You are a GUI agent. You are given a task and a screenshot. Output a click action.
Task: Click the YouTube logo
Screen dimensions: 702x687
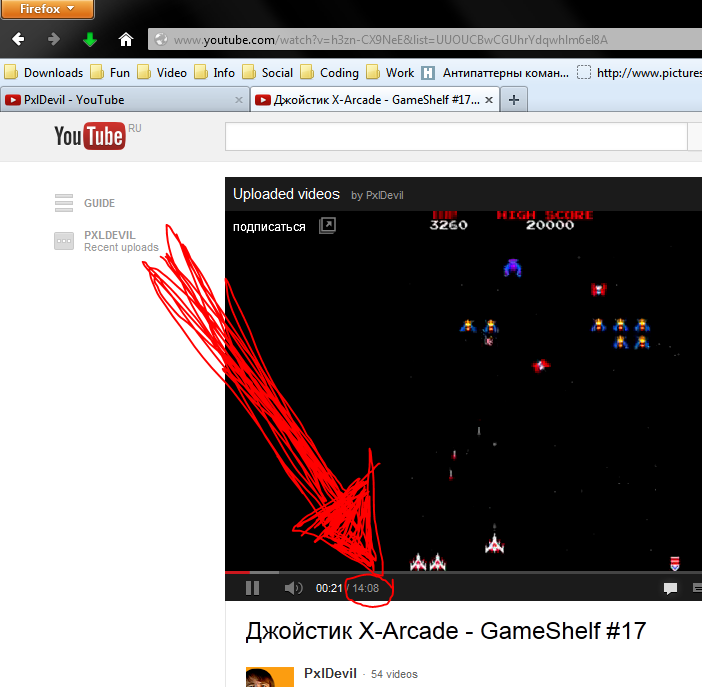click(x=90, y=136)
